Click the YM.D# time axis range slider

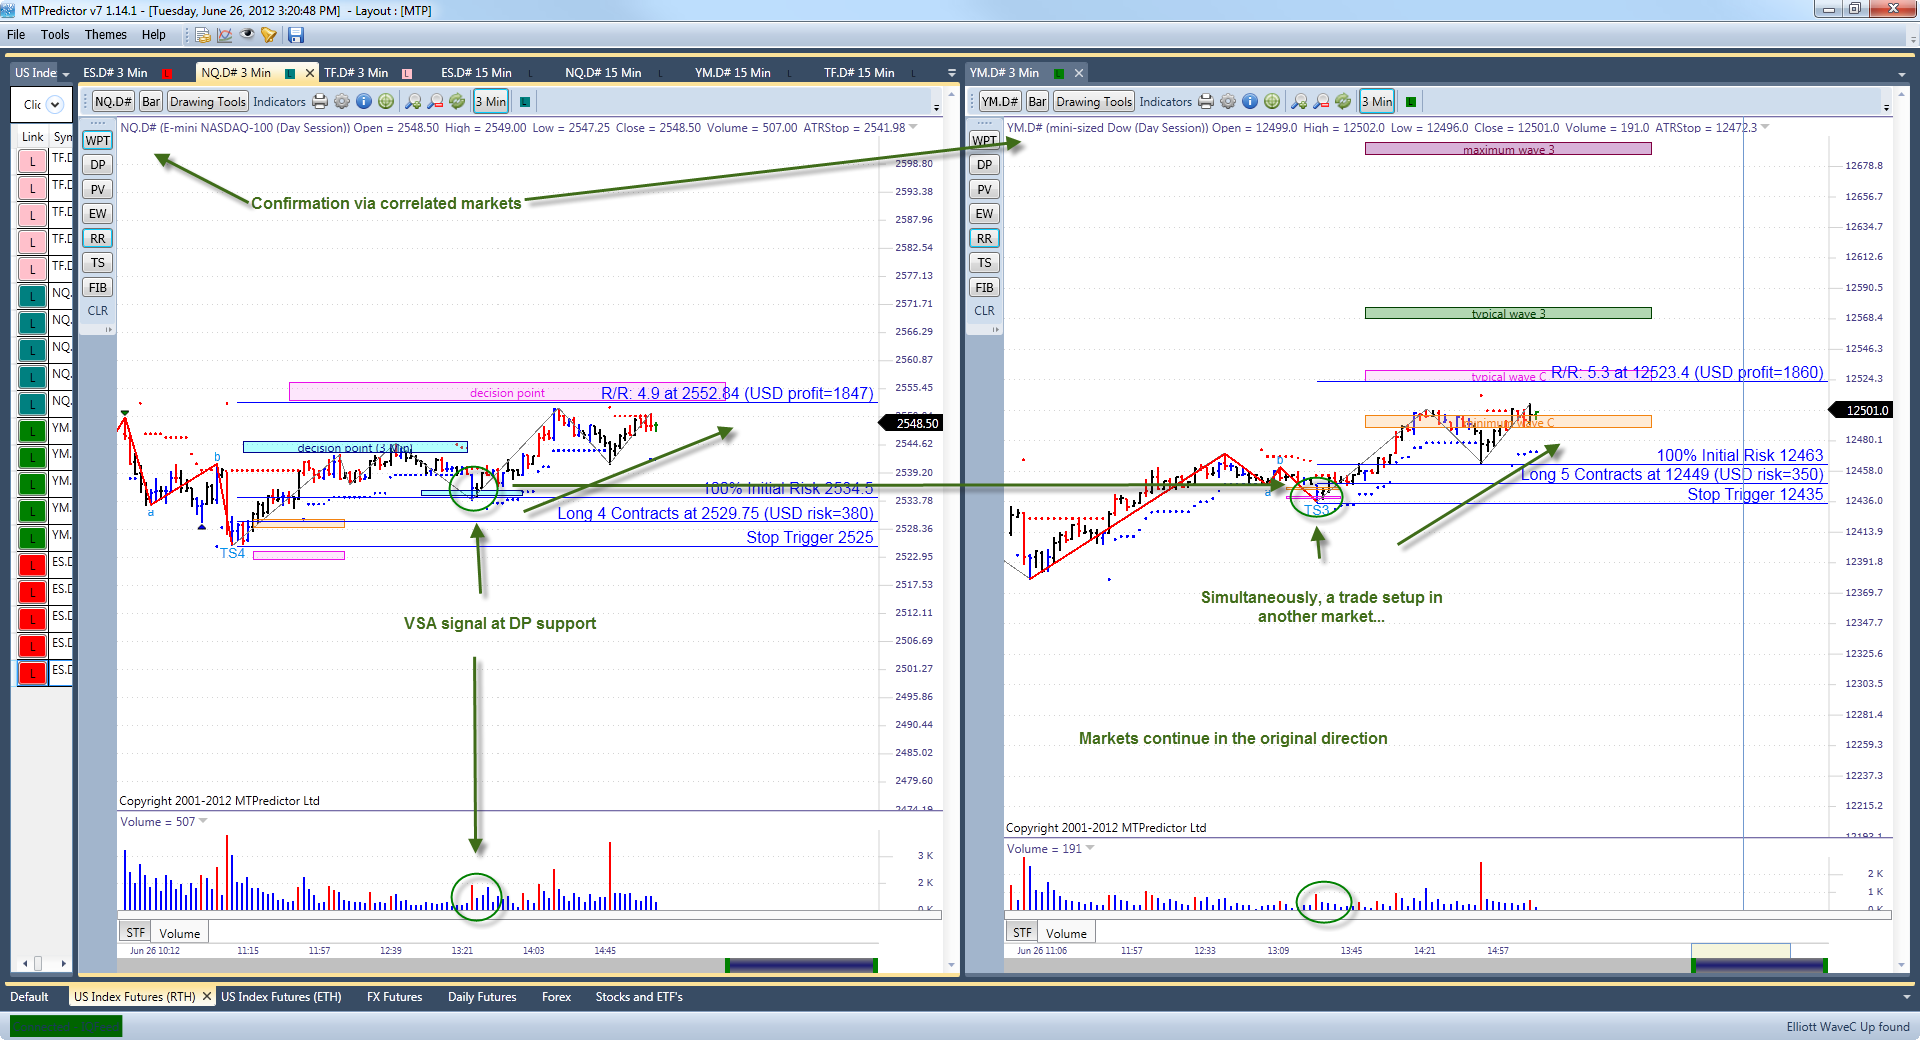1759,965
